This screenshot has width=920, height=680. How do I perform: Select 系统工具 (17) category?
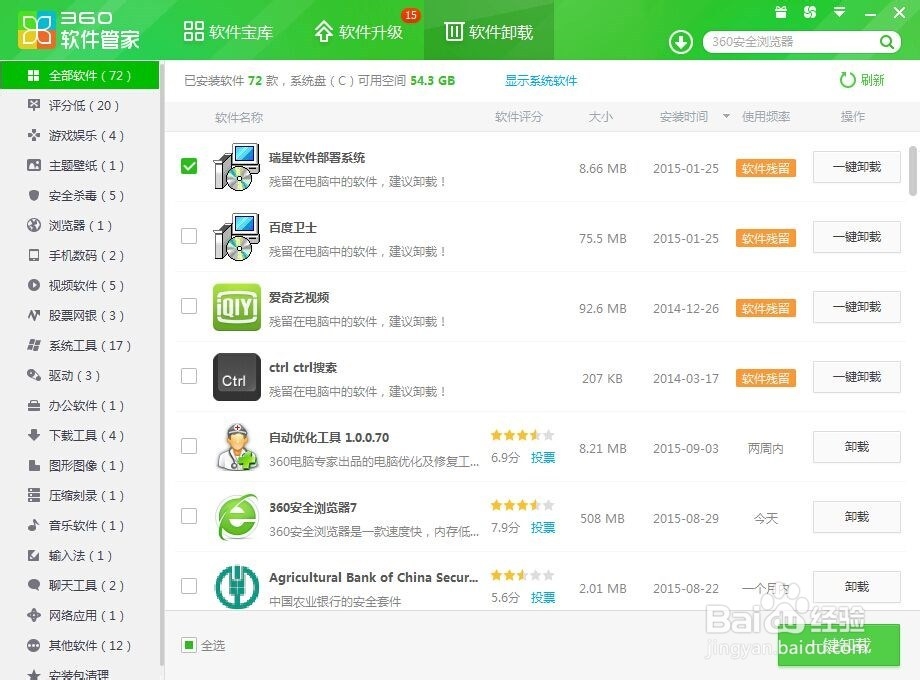(79, 346)
